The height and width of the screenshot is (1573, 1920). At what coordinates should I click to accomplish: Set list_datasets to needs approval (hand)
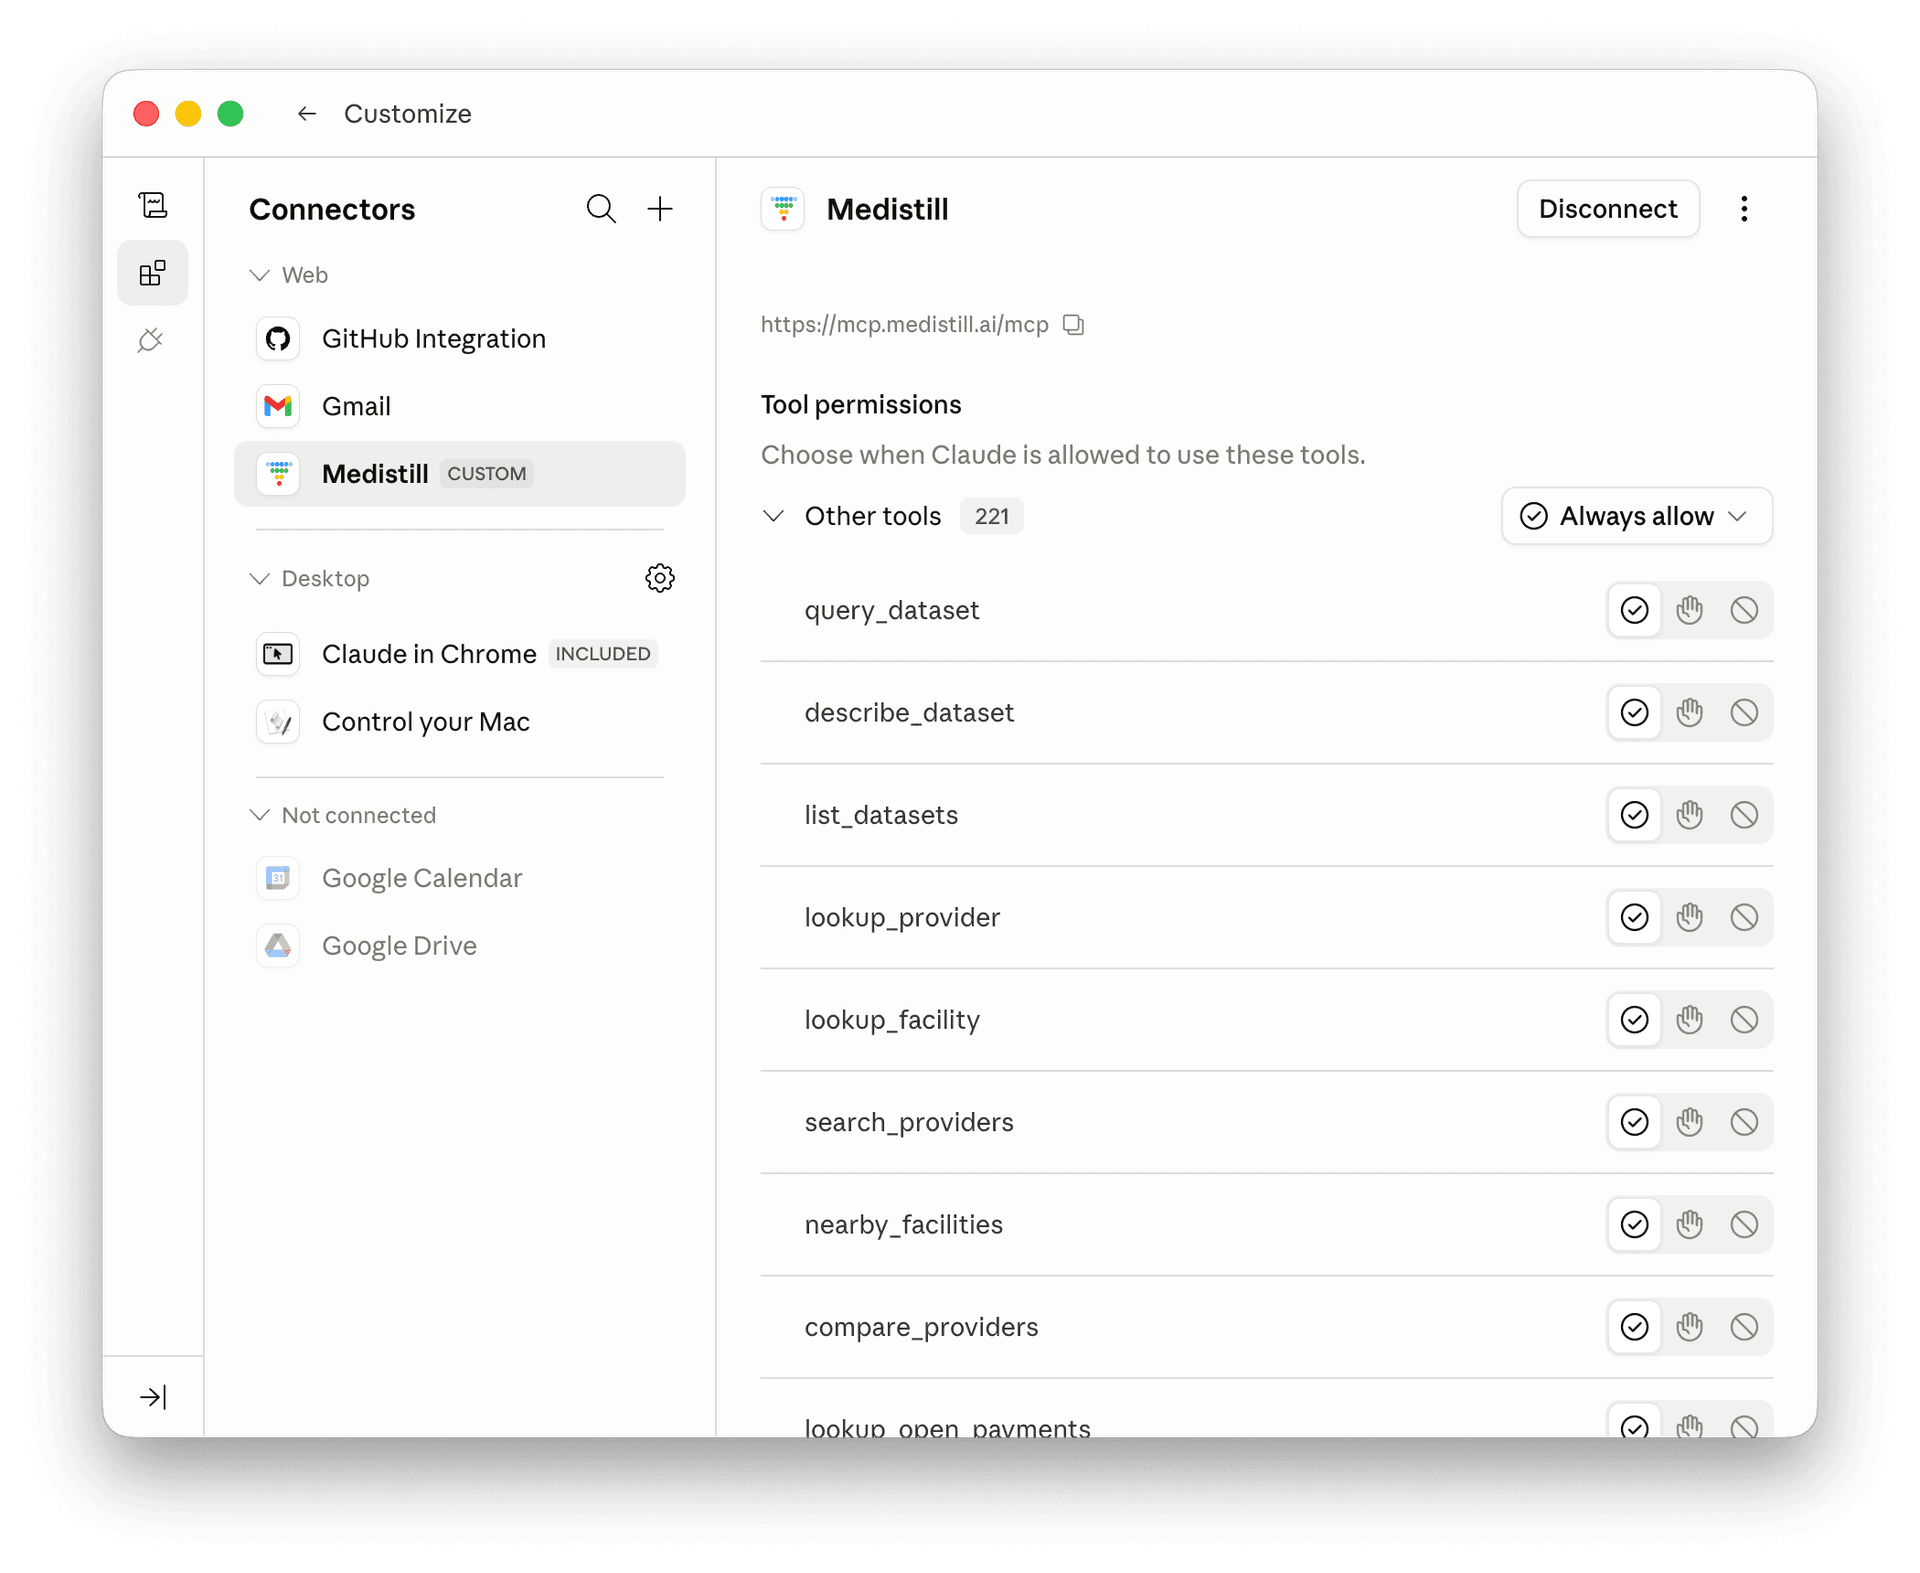(x=1690, y=815)
